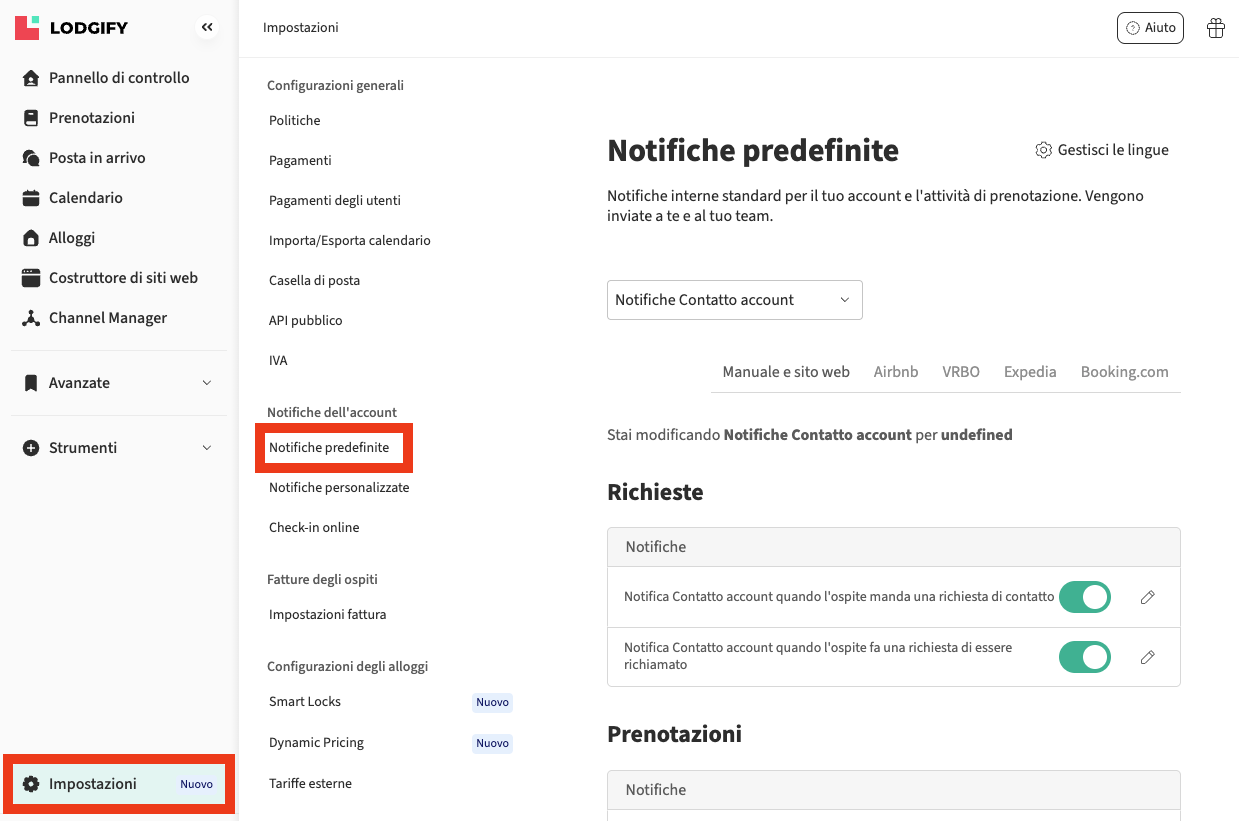
Task: Edit the callback request notification pencil icon
Action: pyautogui.click(x=1147, y=657)
